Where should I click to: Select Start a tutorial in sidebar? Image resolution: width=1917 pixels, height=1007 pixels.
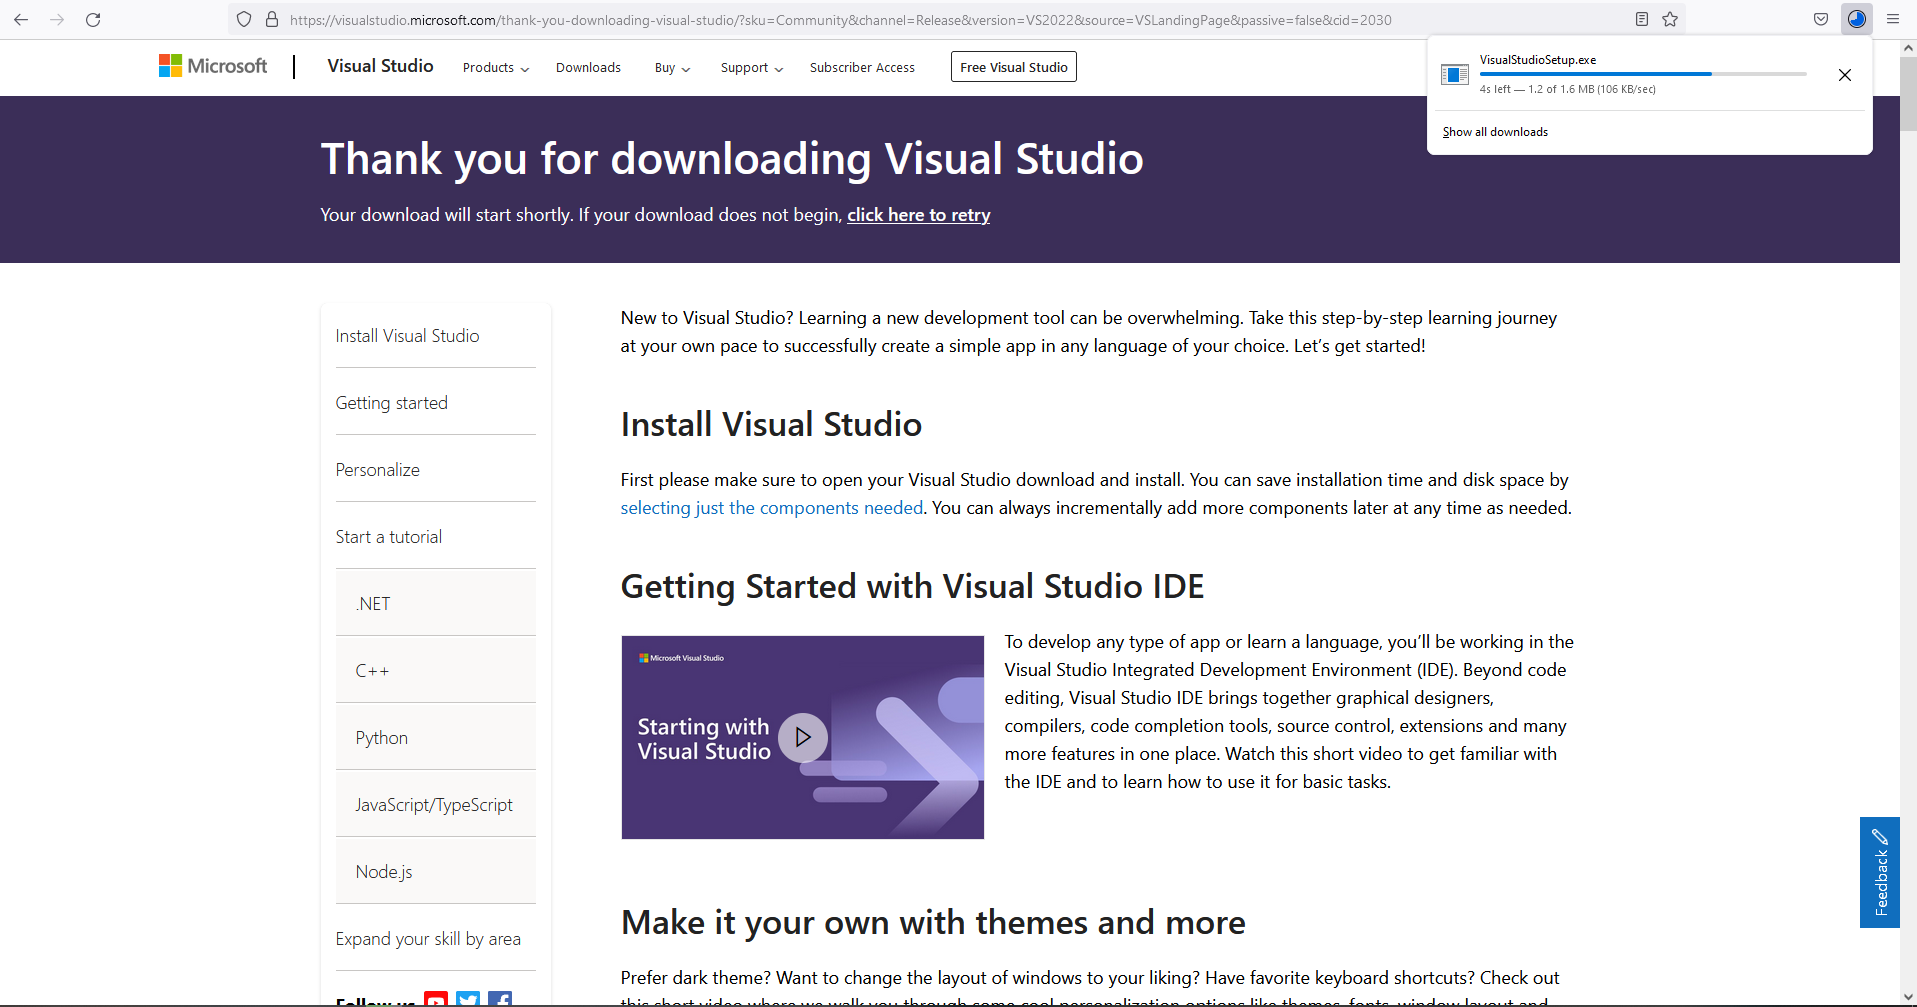(389, 537)
